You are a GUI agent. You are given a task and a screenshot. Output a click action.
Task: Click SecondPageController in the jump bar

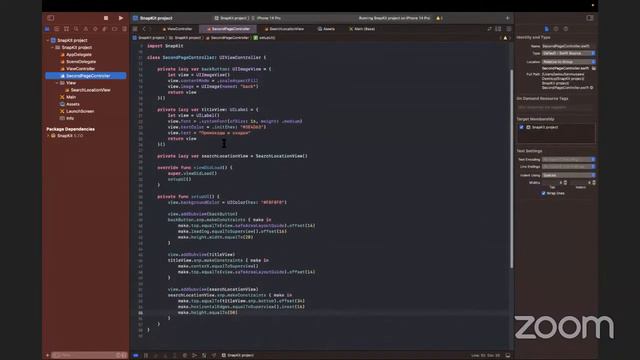pyautogui.click(x=227, y=38)
